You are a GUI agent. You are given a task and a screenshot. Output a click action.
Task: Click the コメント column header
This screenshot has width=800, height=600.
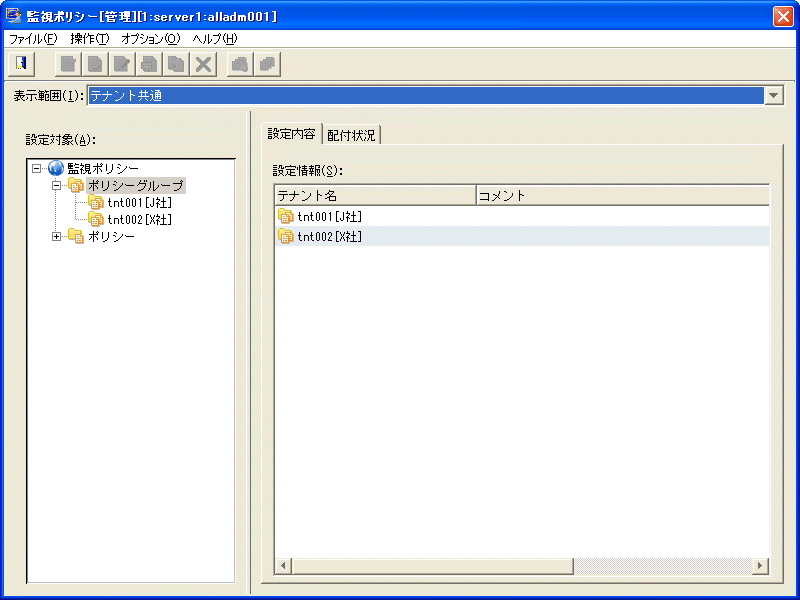(622, 195)
